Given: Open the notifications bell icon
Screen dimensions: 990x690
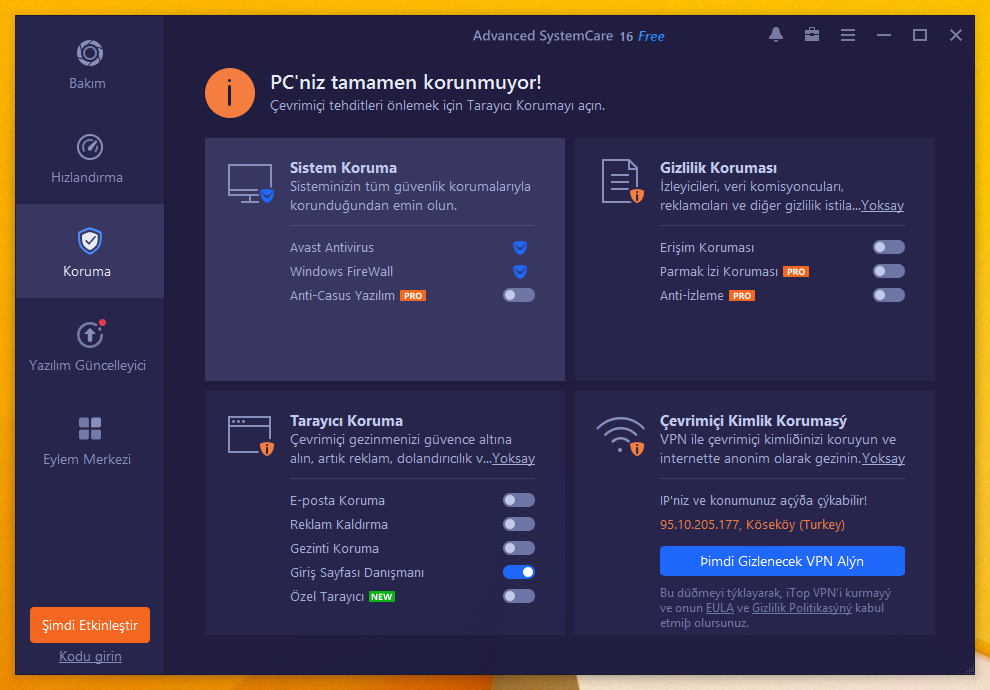Looking at the screenshot, I should (776, 35).
